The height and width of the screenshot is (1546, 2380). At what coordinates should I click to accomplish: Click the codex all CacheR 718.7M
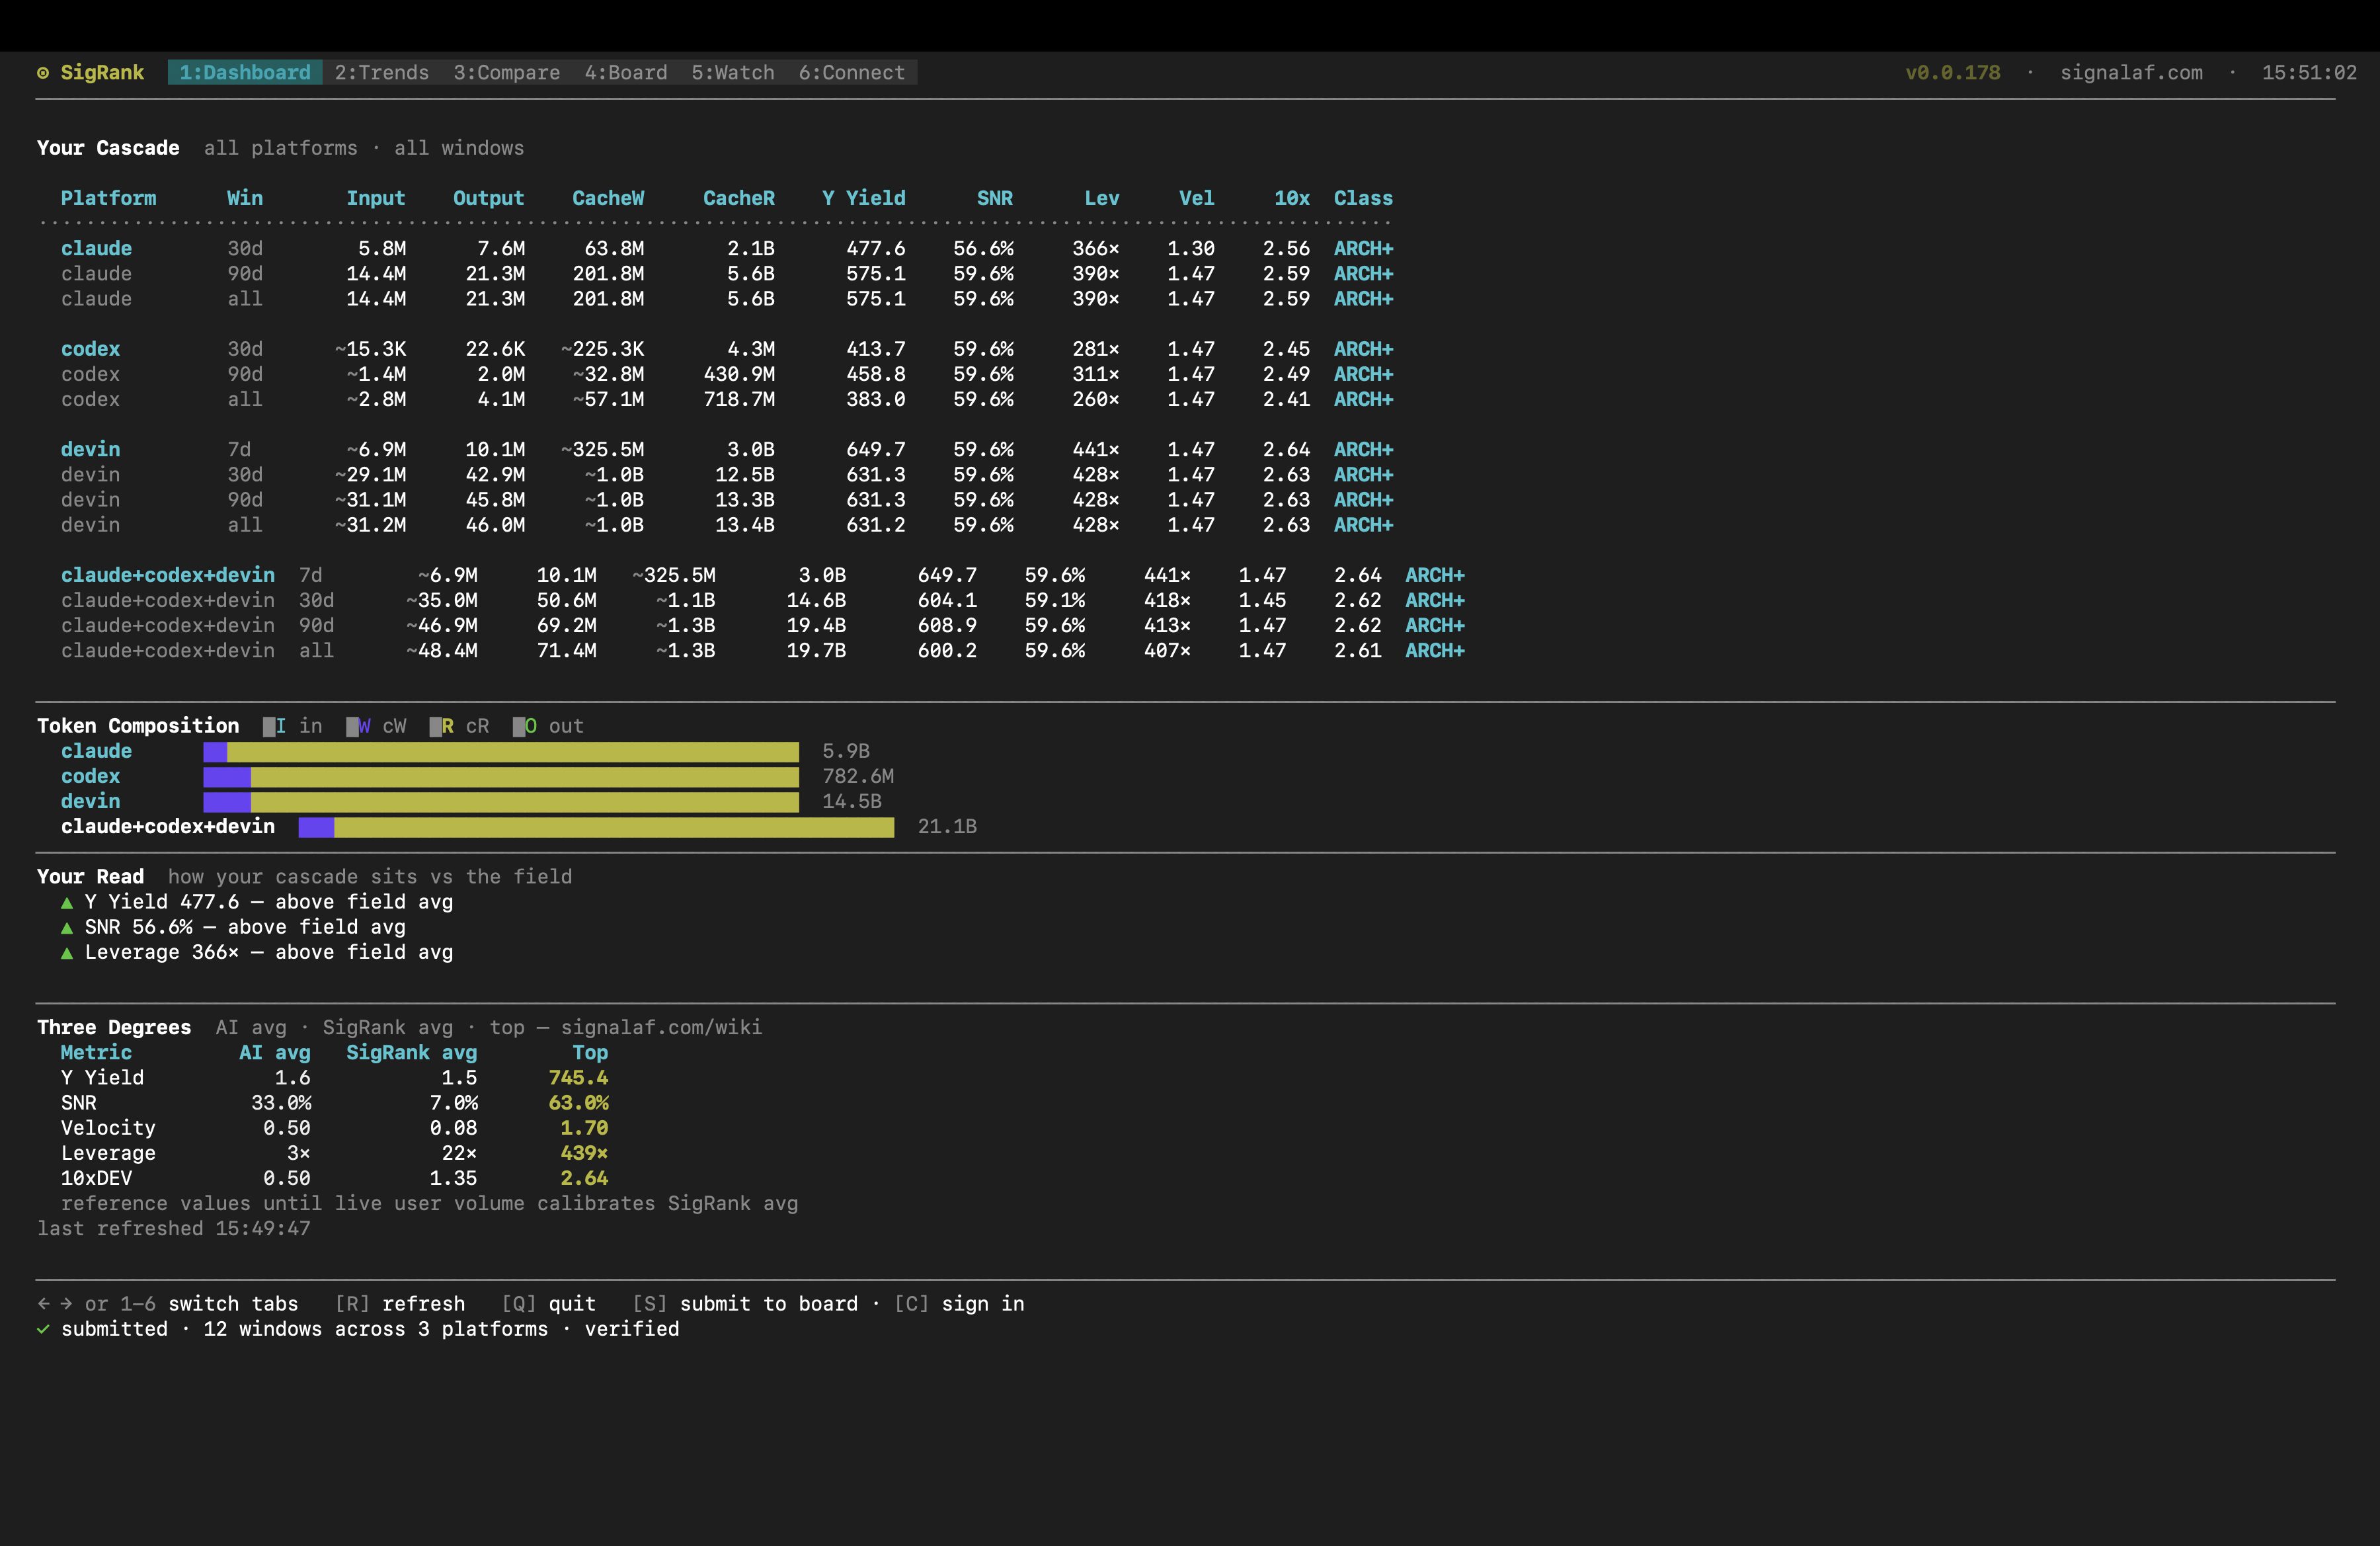(x=739, y=399)
